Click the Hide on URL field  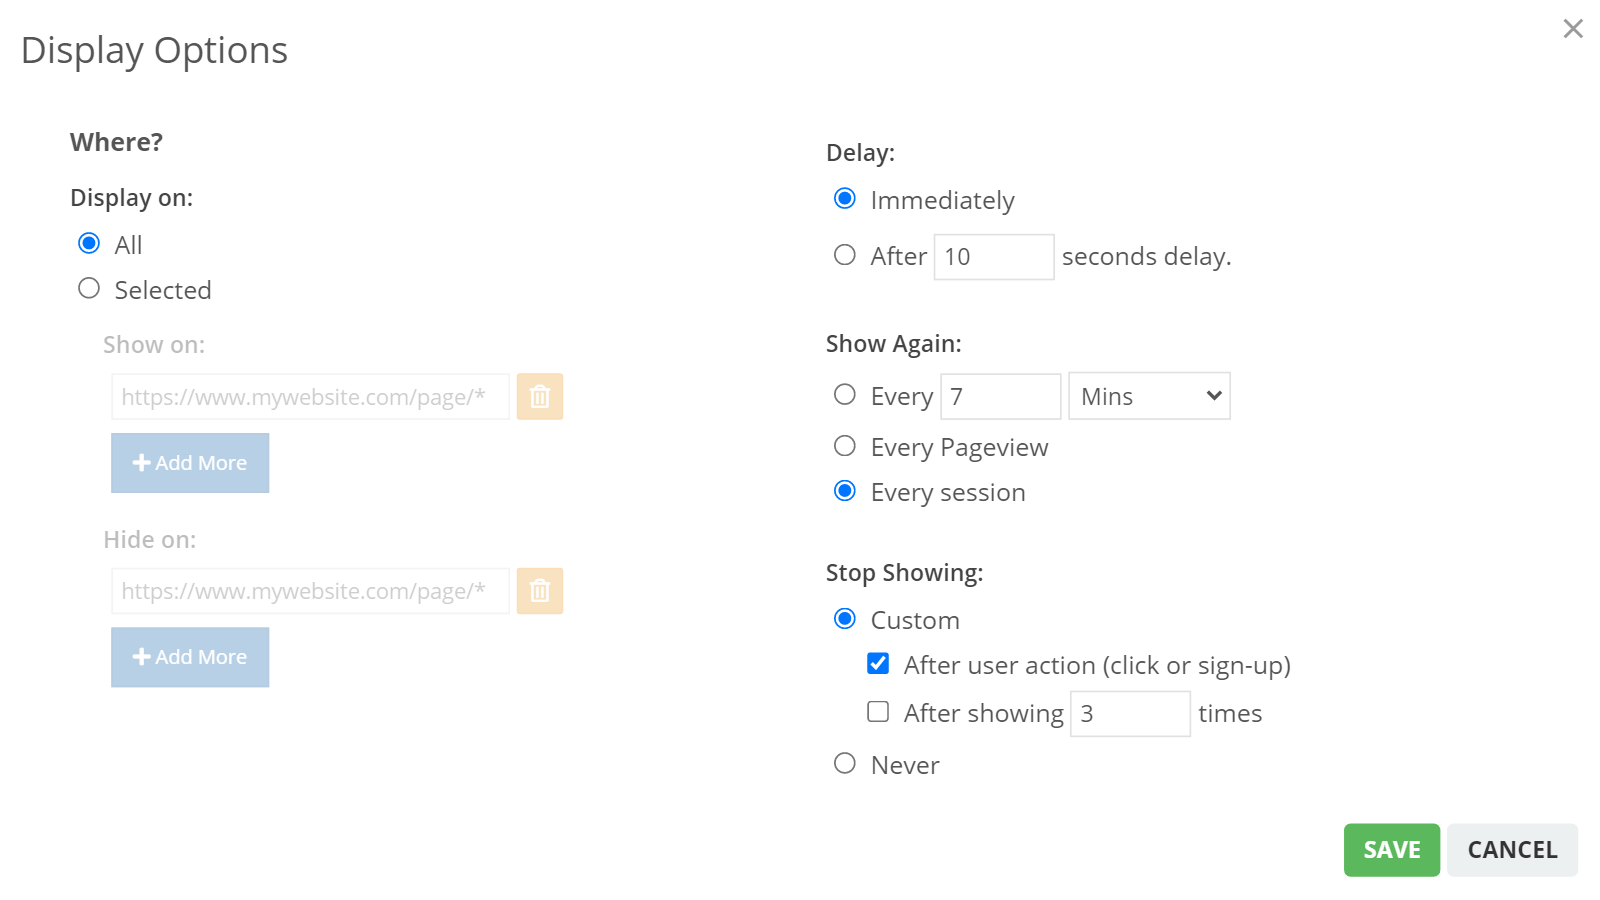310,591
